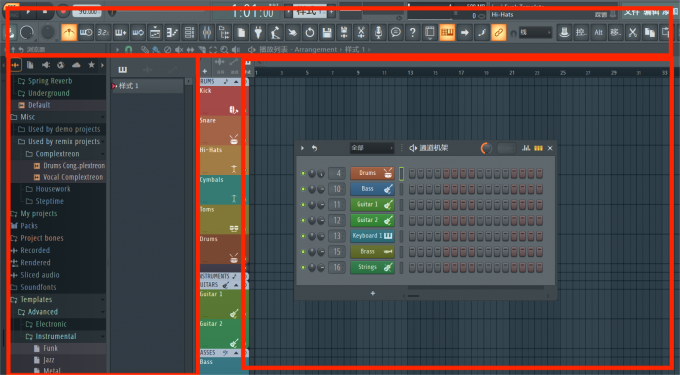The width and height of the screenshot is (680, 375).
Task: Click the Drums channel button
Action: point(372,173)
